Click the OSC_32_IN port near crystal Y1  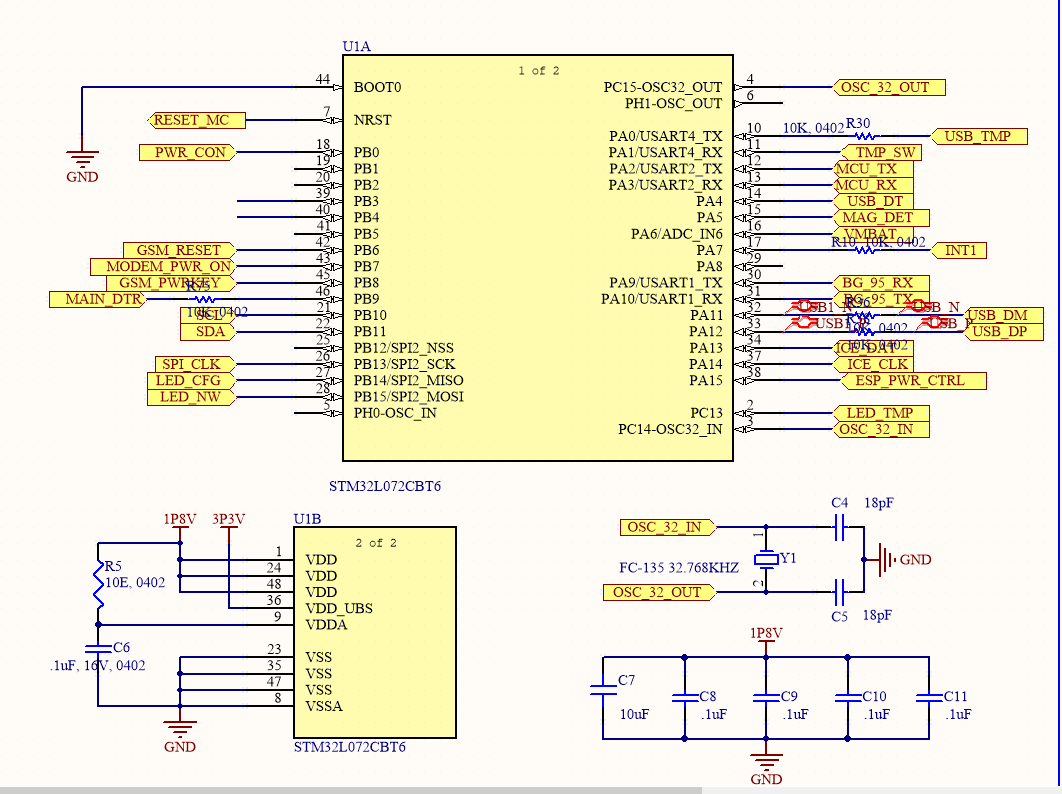pyautogui.click(x=664, y=527)
